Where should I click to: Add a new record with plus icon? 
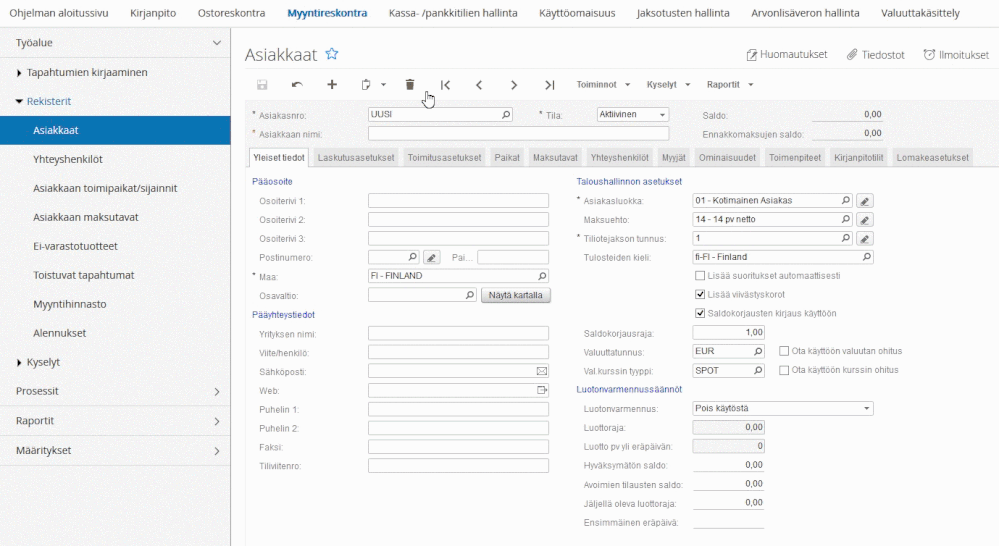332,85
